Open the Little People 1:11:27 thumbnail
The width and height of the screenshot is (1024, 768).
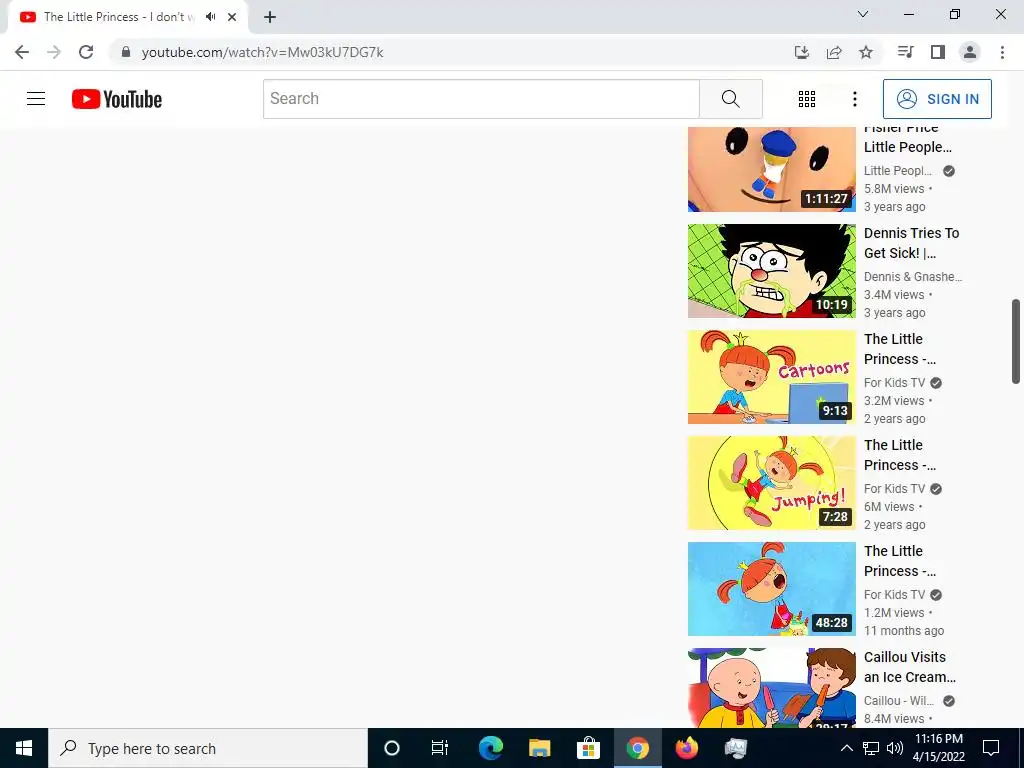pyautogui.click(x=771, y=169)
